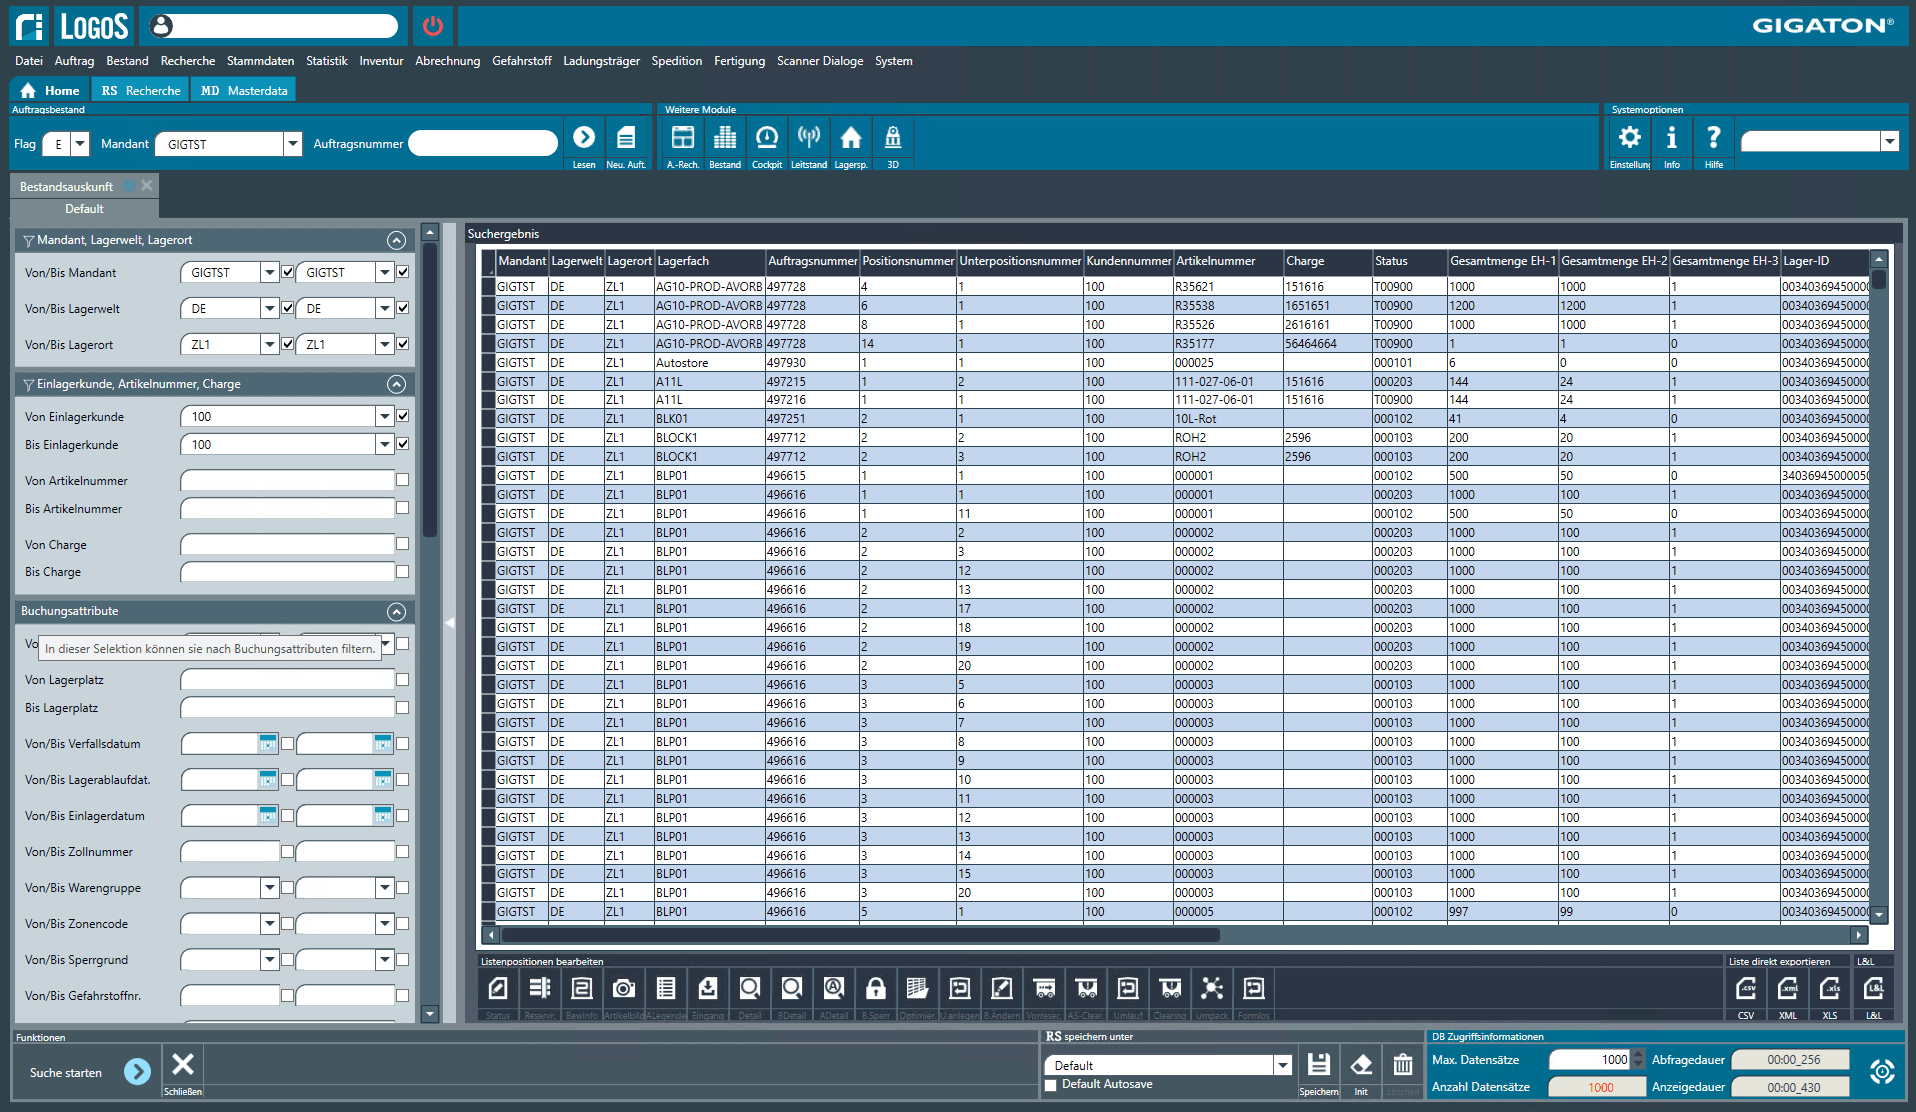This screenshot has height=1112, width=1916.
Task: Click the red power button
Action: click(433, 26)
